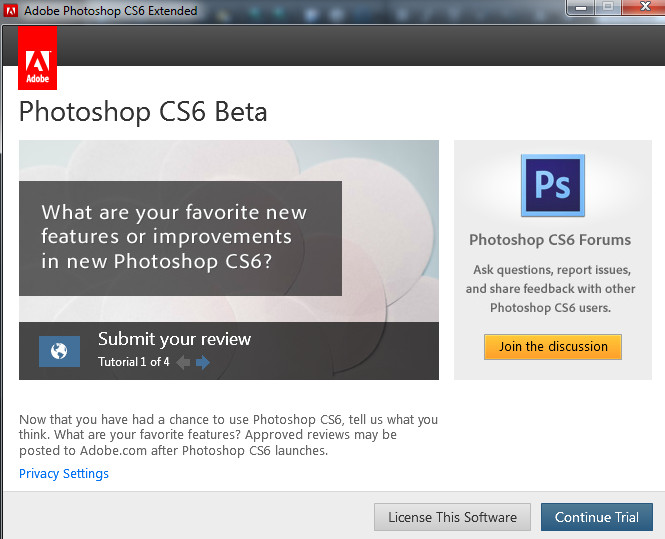This screenshot has width=665, height=539.
Task: Click the small Adobe icon in title bar
Action: pos(11,11)
